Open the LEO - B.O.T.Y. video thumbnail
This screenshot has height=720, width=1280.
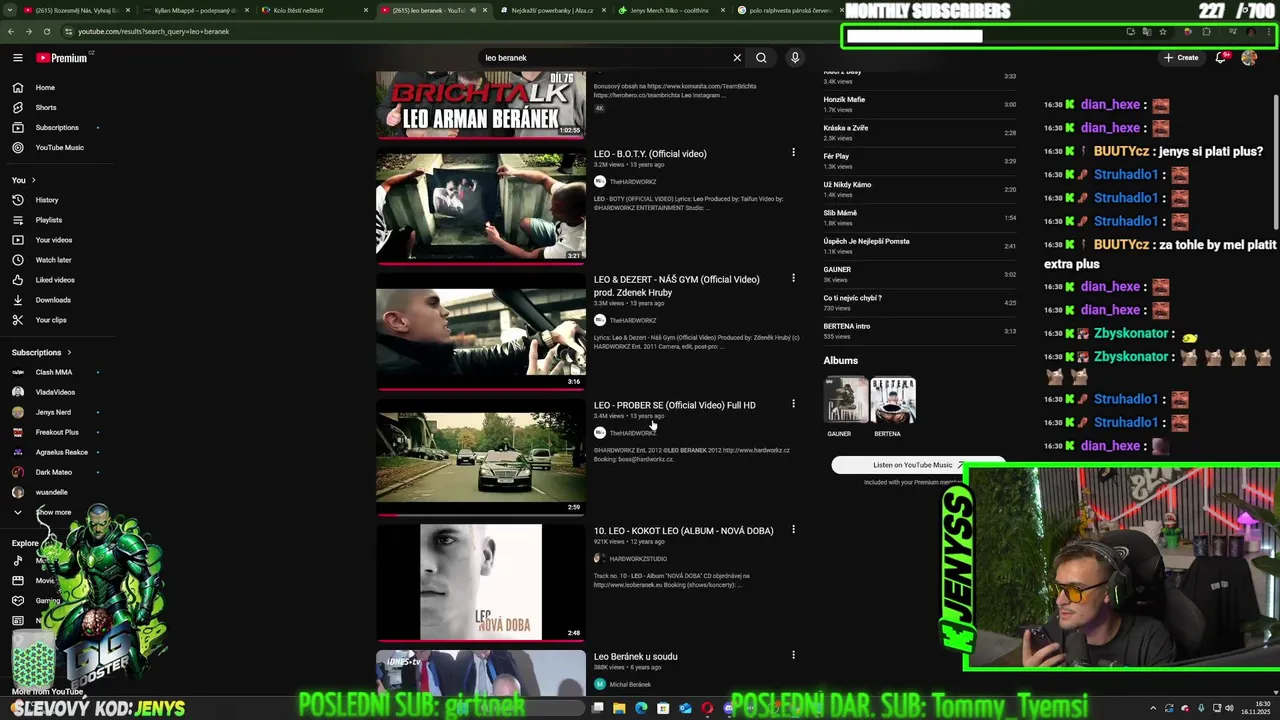coord(481,205)
